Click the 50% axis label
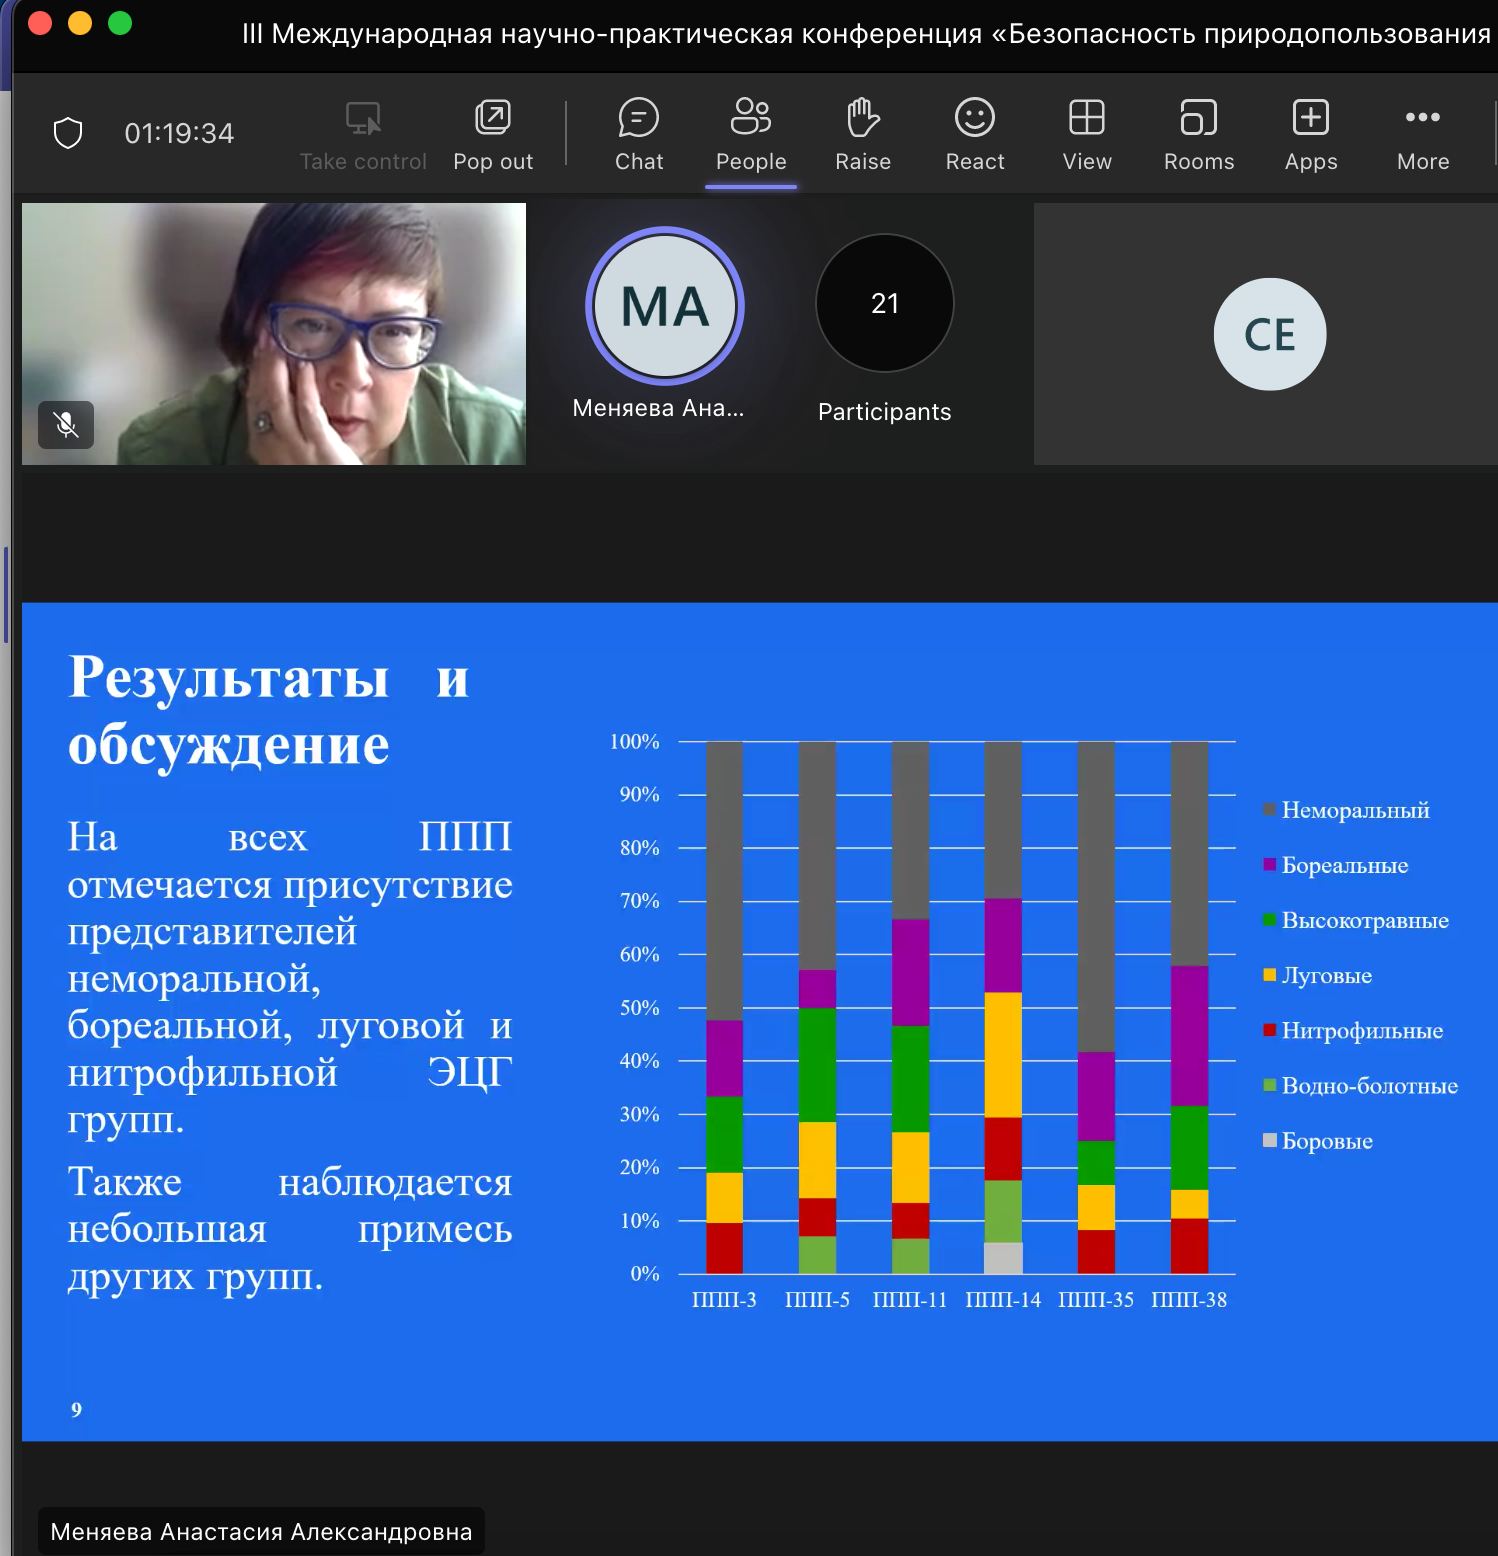 point(639,1007)
